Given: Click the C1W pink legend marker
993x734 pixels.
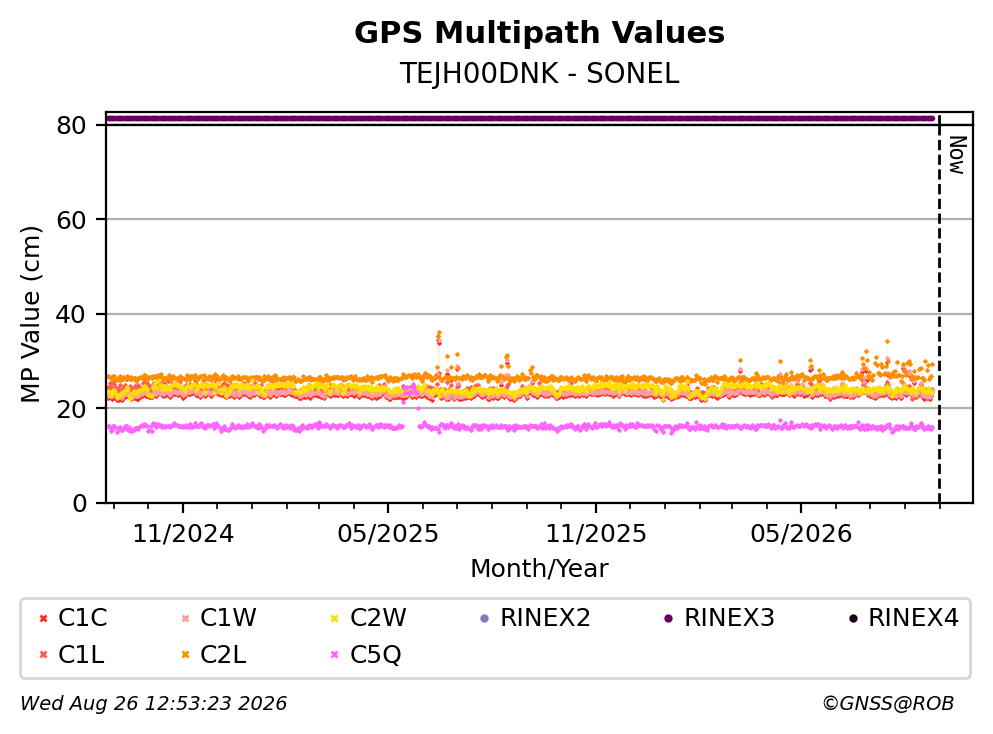Looking at the screenshot, I should coord(186,618).
